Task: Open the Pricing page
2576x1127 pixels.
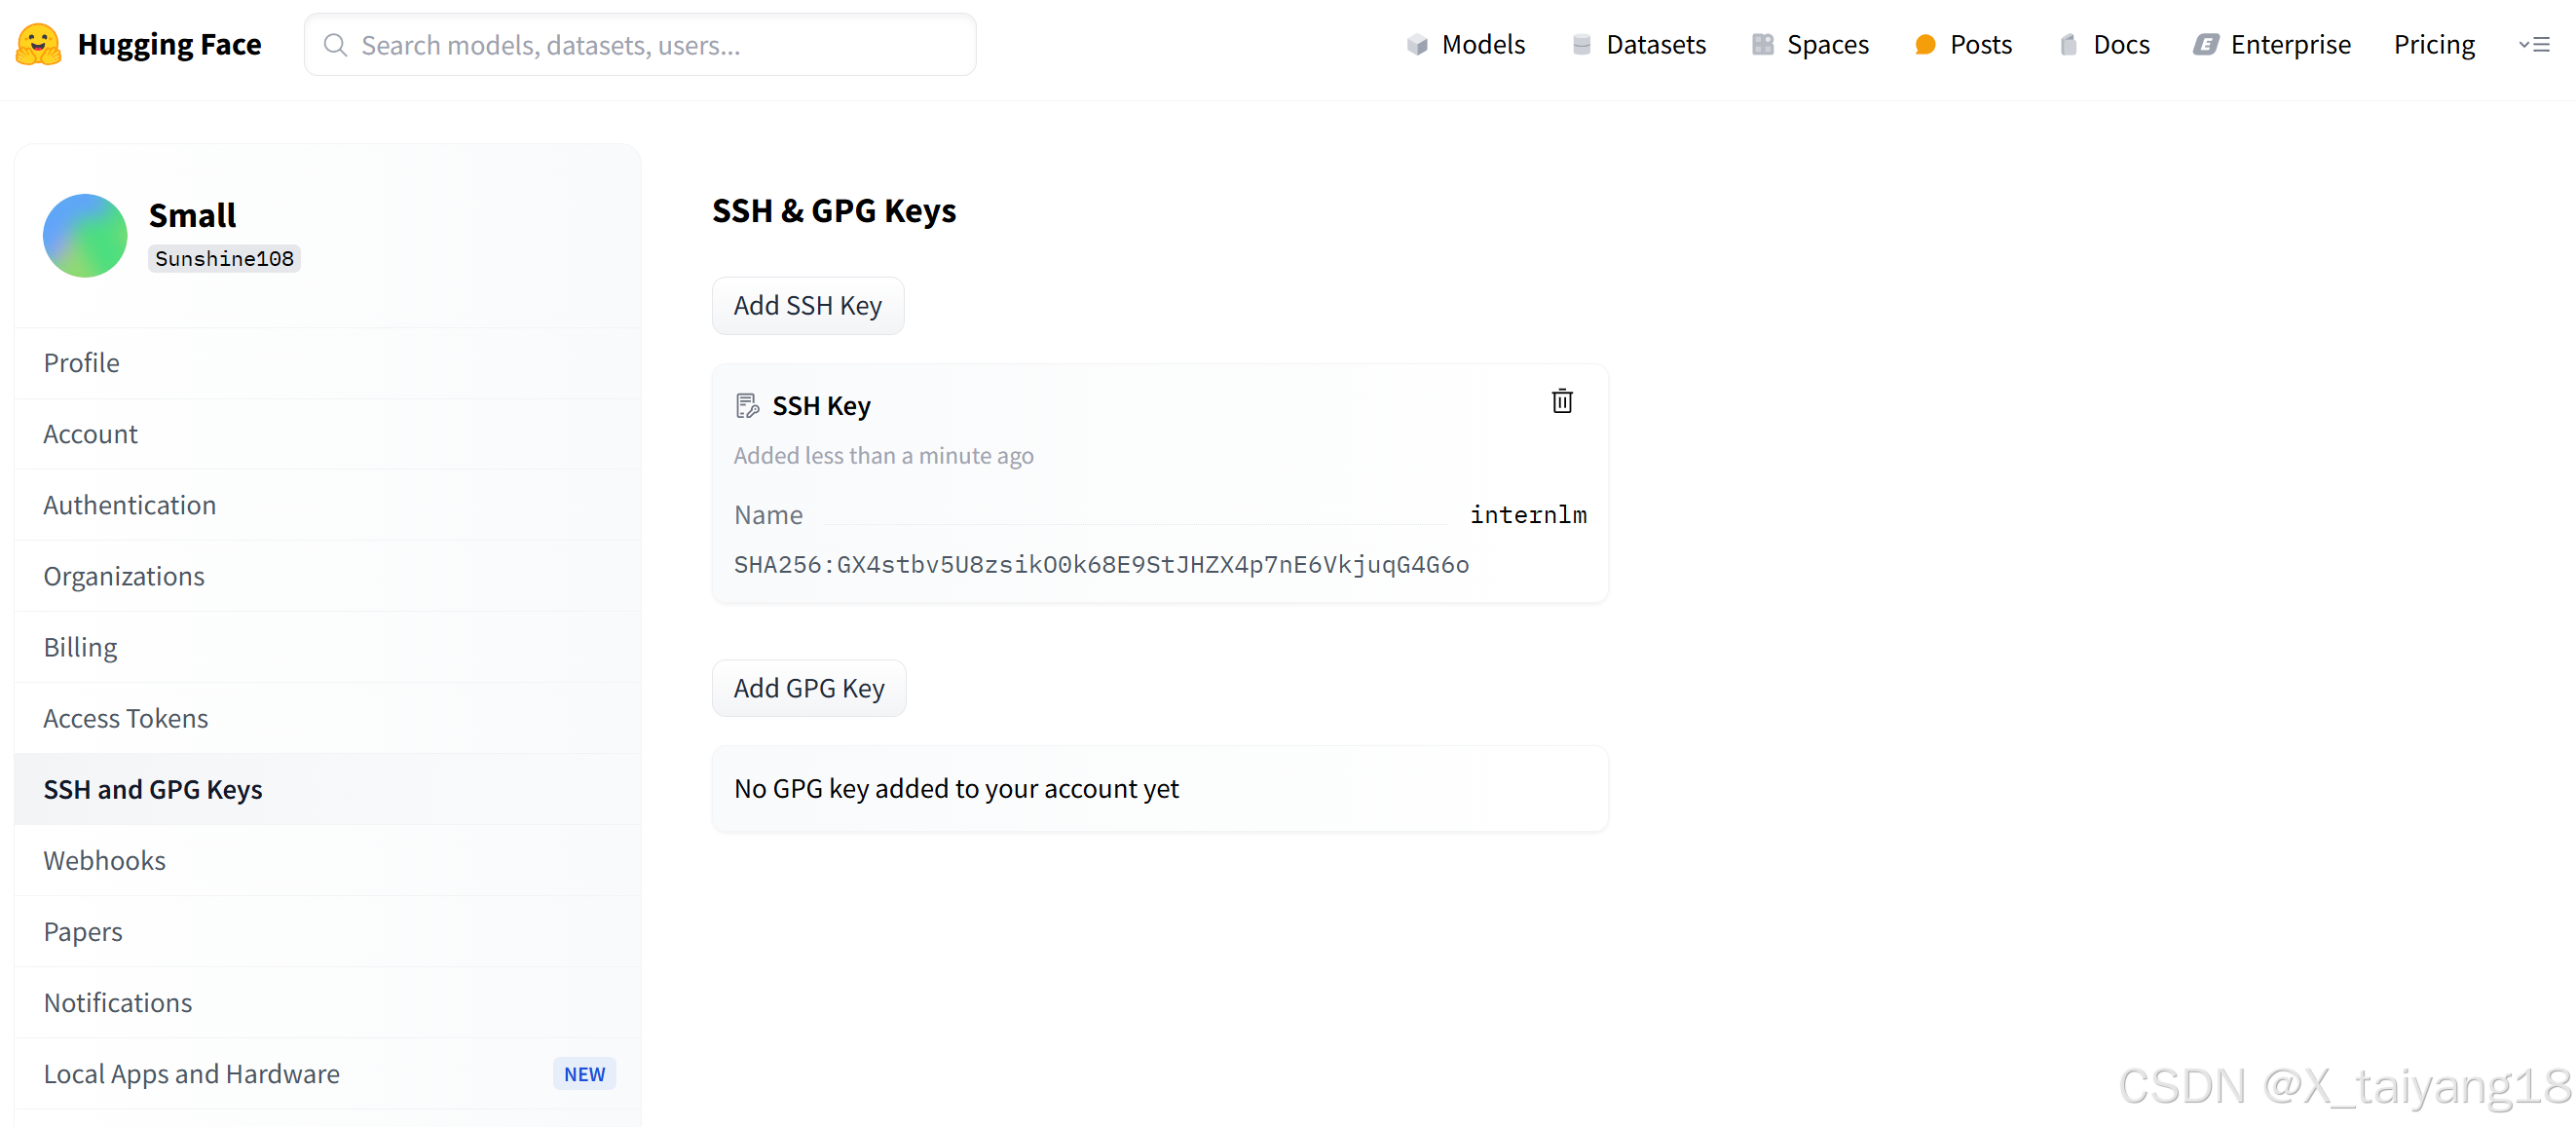Action: (2433, 45)
